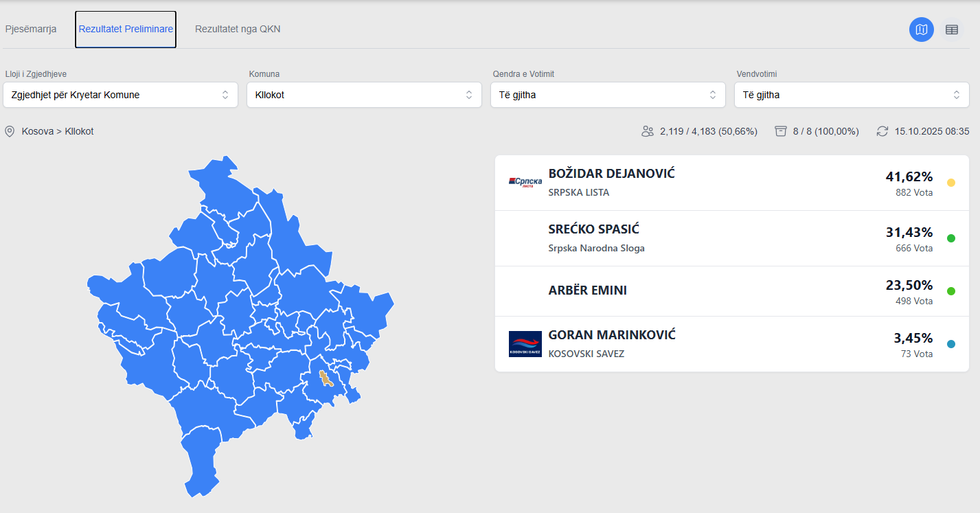This screenshot has height=513, width=980.
Task: Expand the Qendra e Votimit dropdown
Action: (x=607, y=95)
